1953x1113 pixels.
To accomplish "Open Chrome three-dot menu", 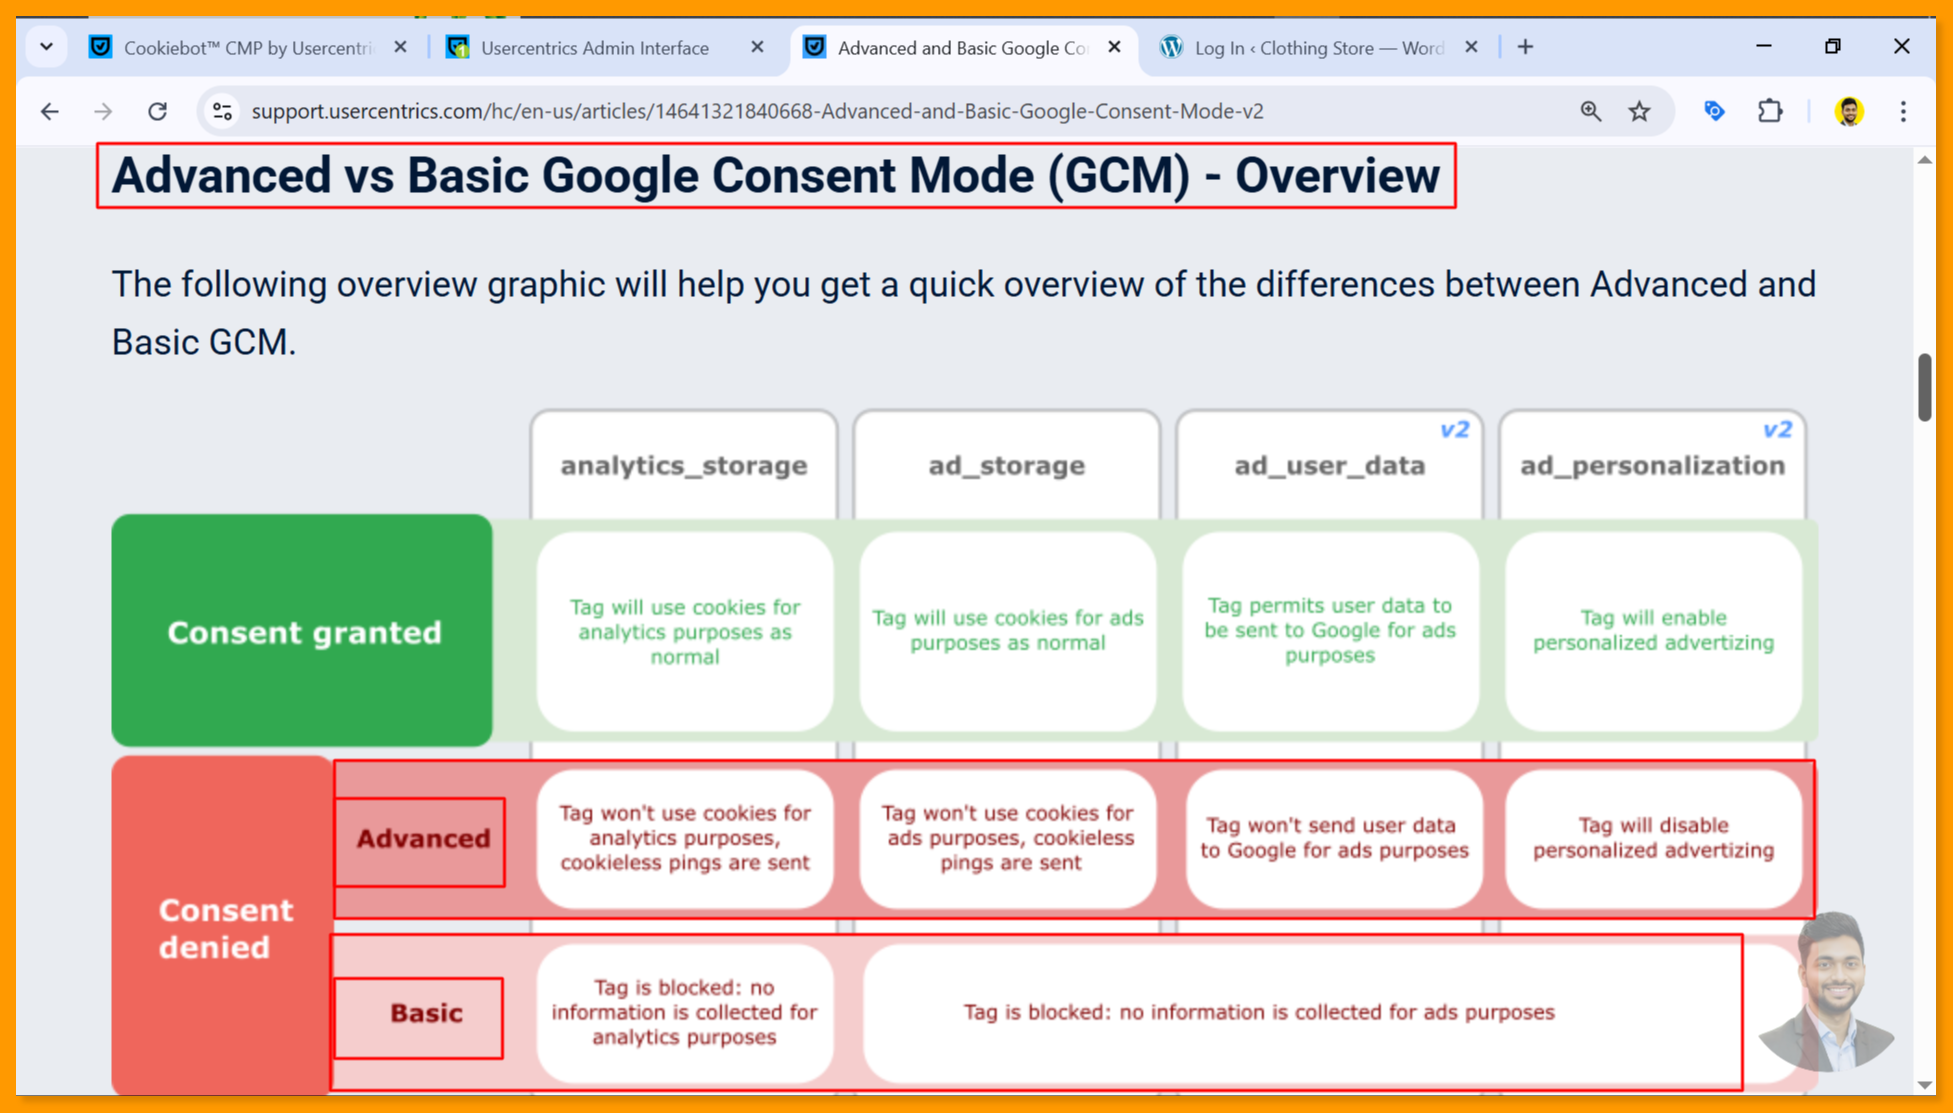I will pos(1903,111).
